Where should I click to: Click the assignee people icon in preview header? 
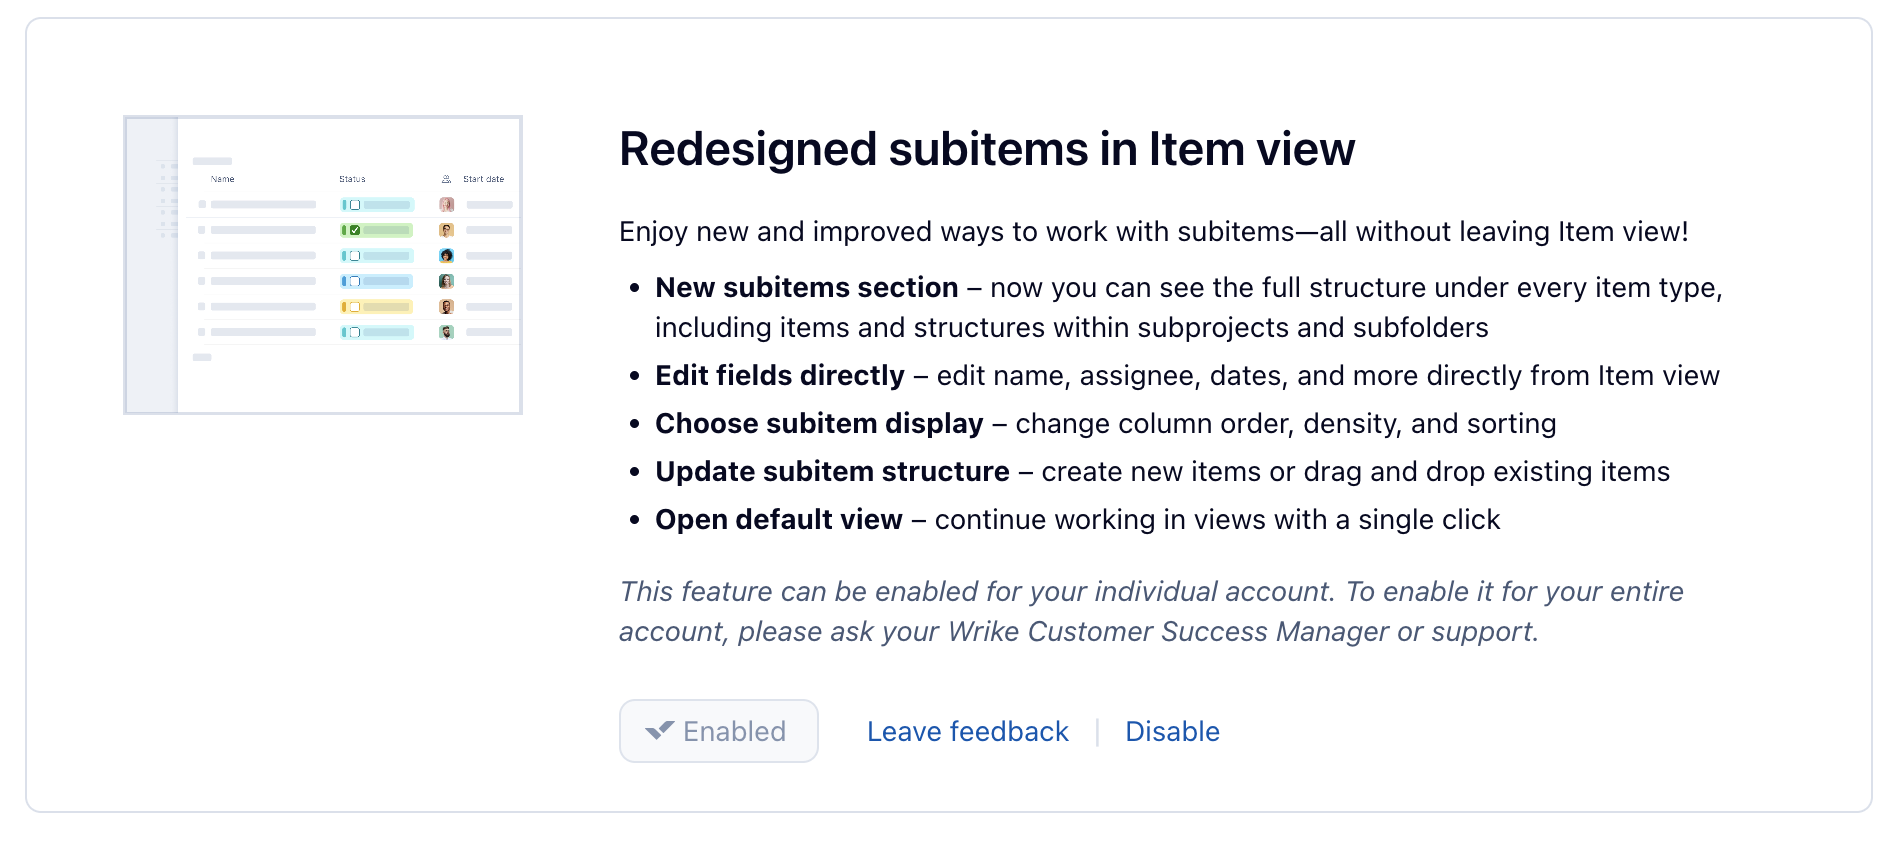pyautogui.click(x=446, y=179)
